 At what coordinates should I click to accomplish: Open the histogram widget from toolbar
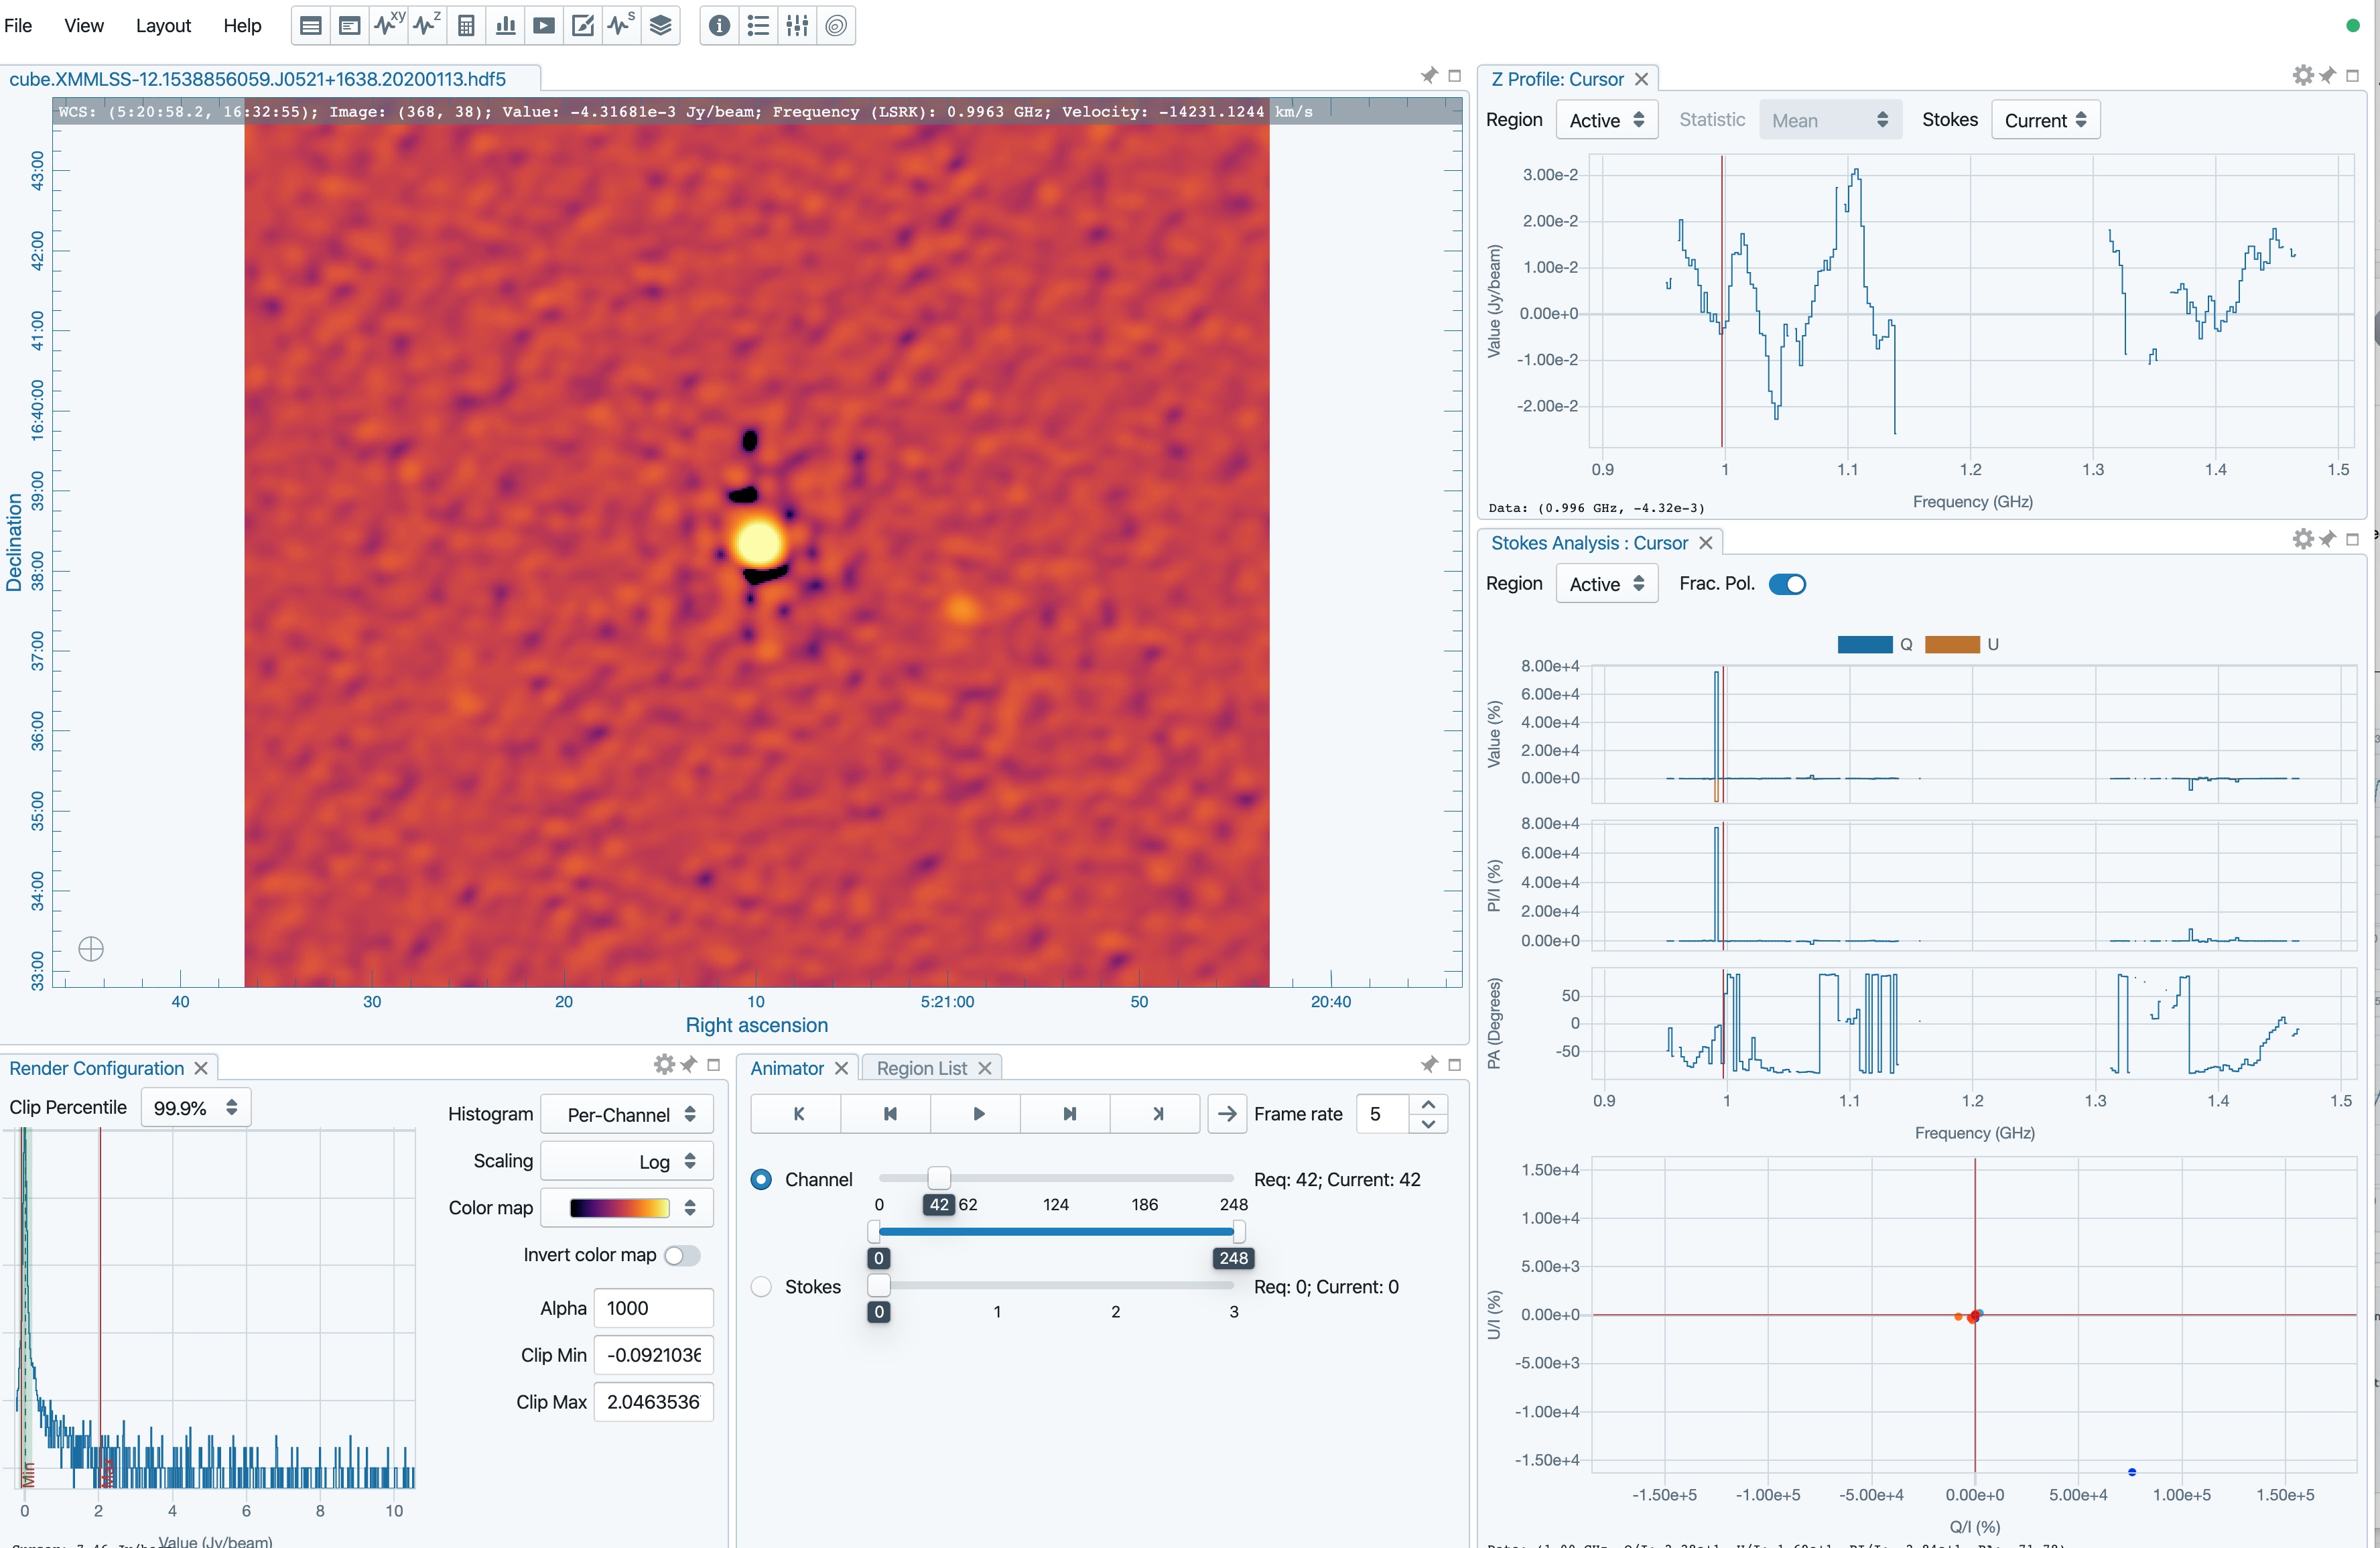[505, 25]
